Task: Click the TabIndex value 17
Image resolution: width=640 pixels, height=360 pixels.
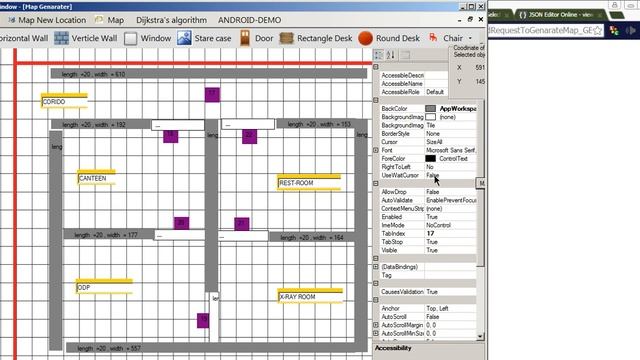Action: tap(451, 233)
